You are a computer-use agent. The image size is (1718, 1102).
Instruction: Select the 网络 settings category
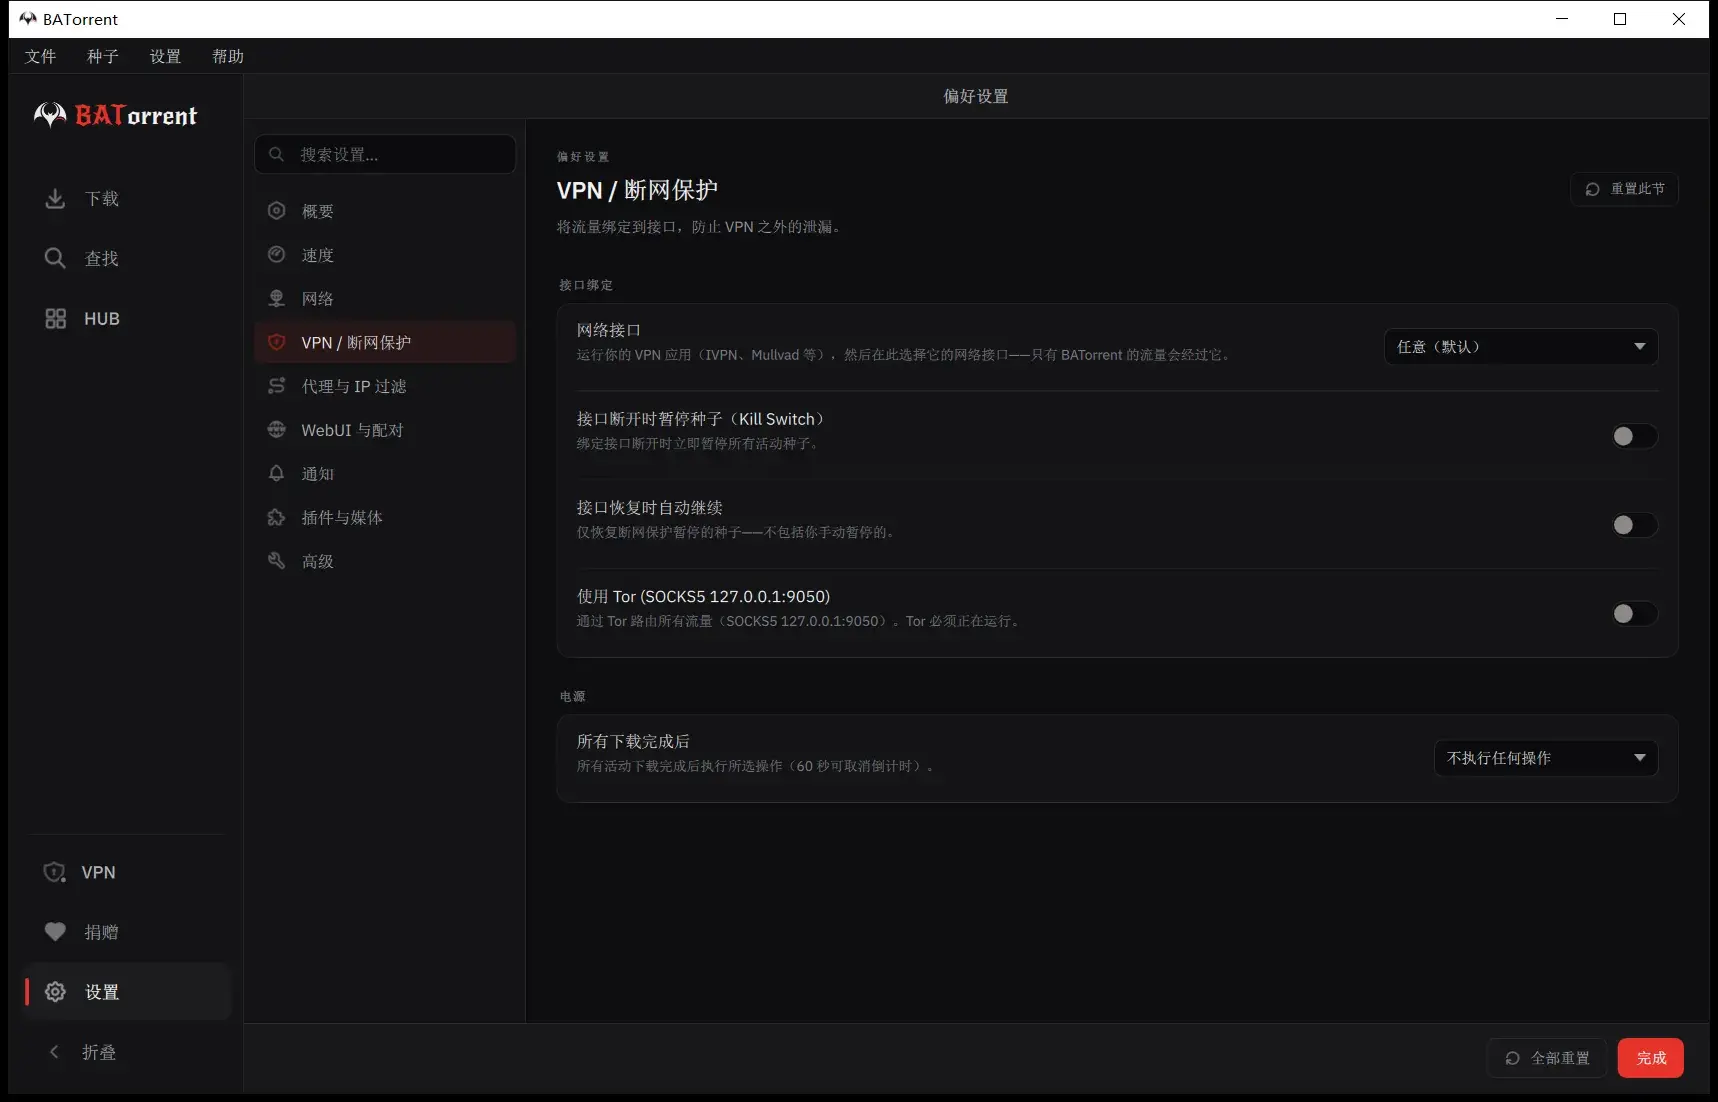pos(385,298)
